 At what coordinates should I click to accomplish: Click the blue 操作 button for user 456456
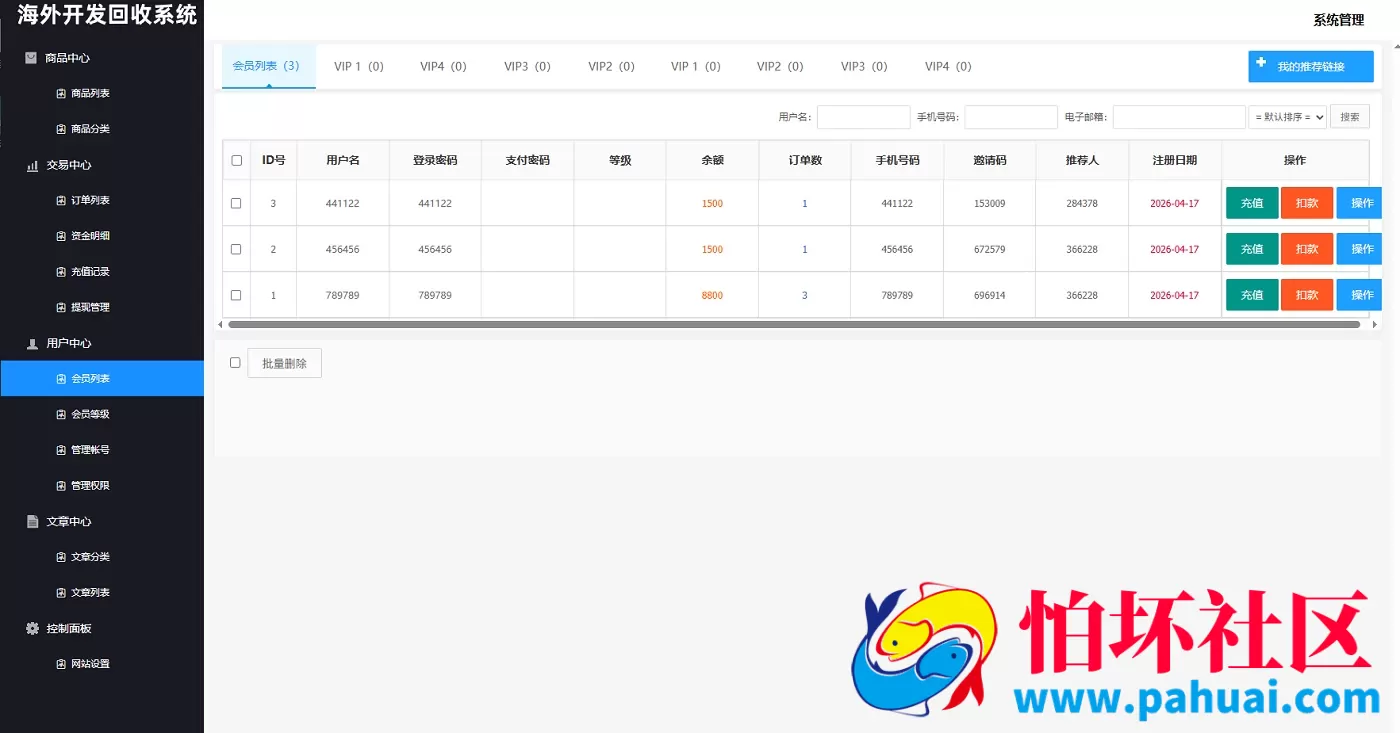point(1360,249)
